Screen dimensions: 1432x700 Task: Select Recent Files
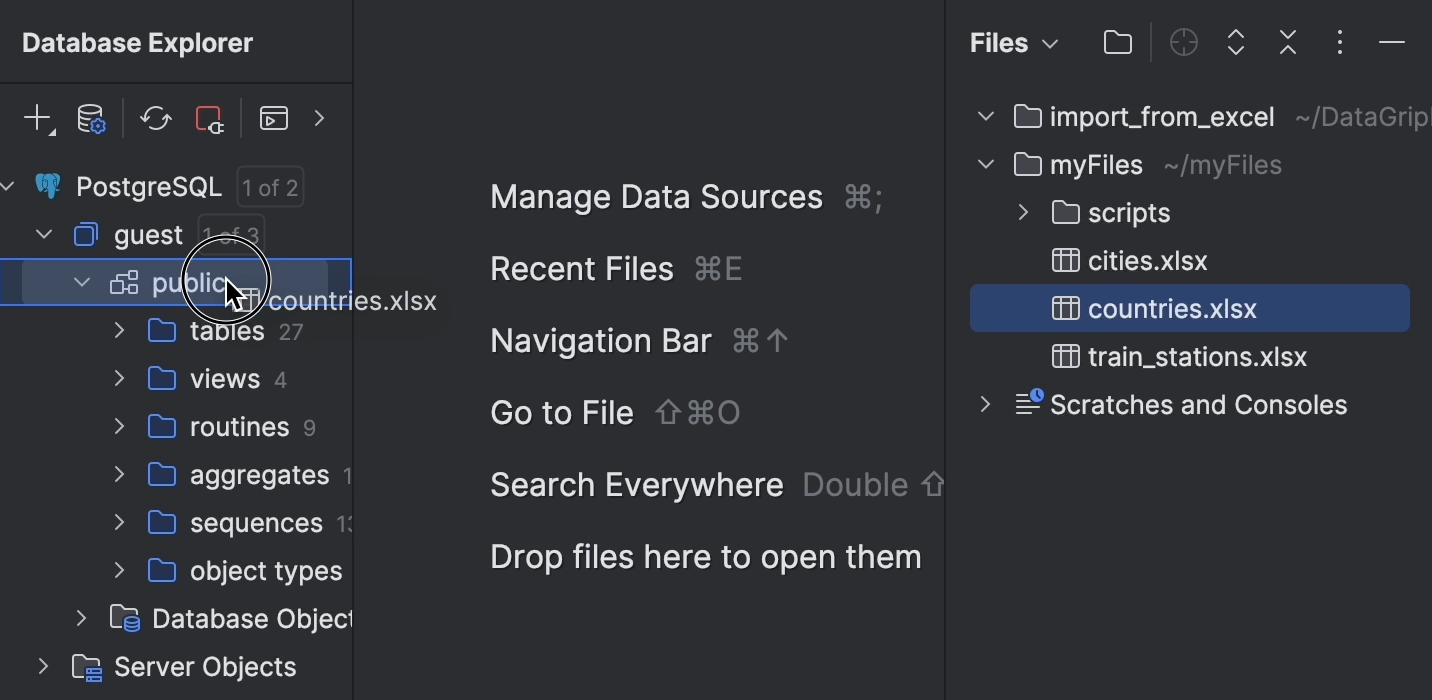click(582, 268)
